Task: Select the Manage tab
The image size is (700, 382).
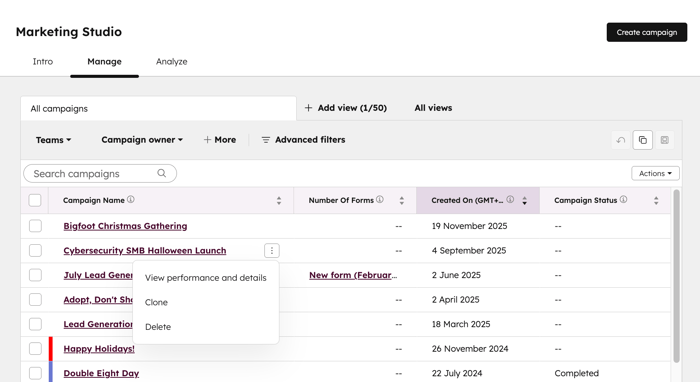Action: click(104, 62)
